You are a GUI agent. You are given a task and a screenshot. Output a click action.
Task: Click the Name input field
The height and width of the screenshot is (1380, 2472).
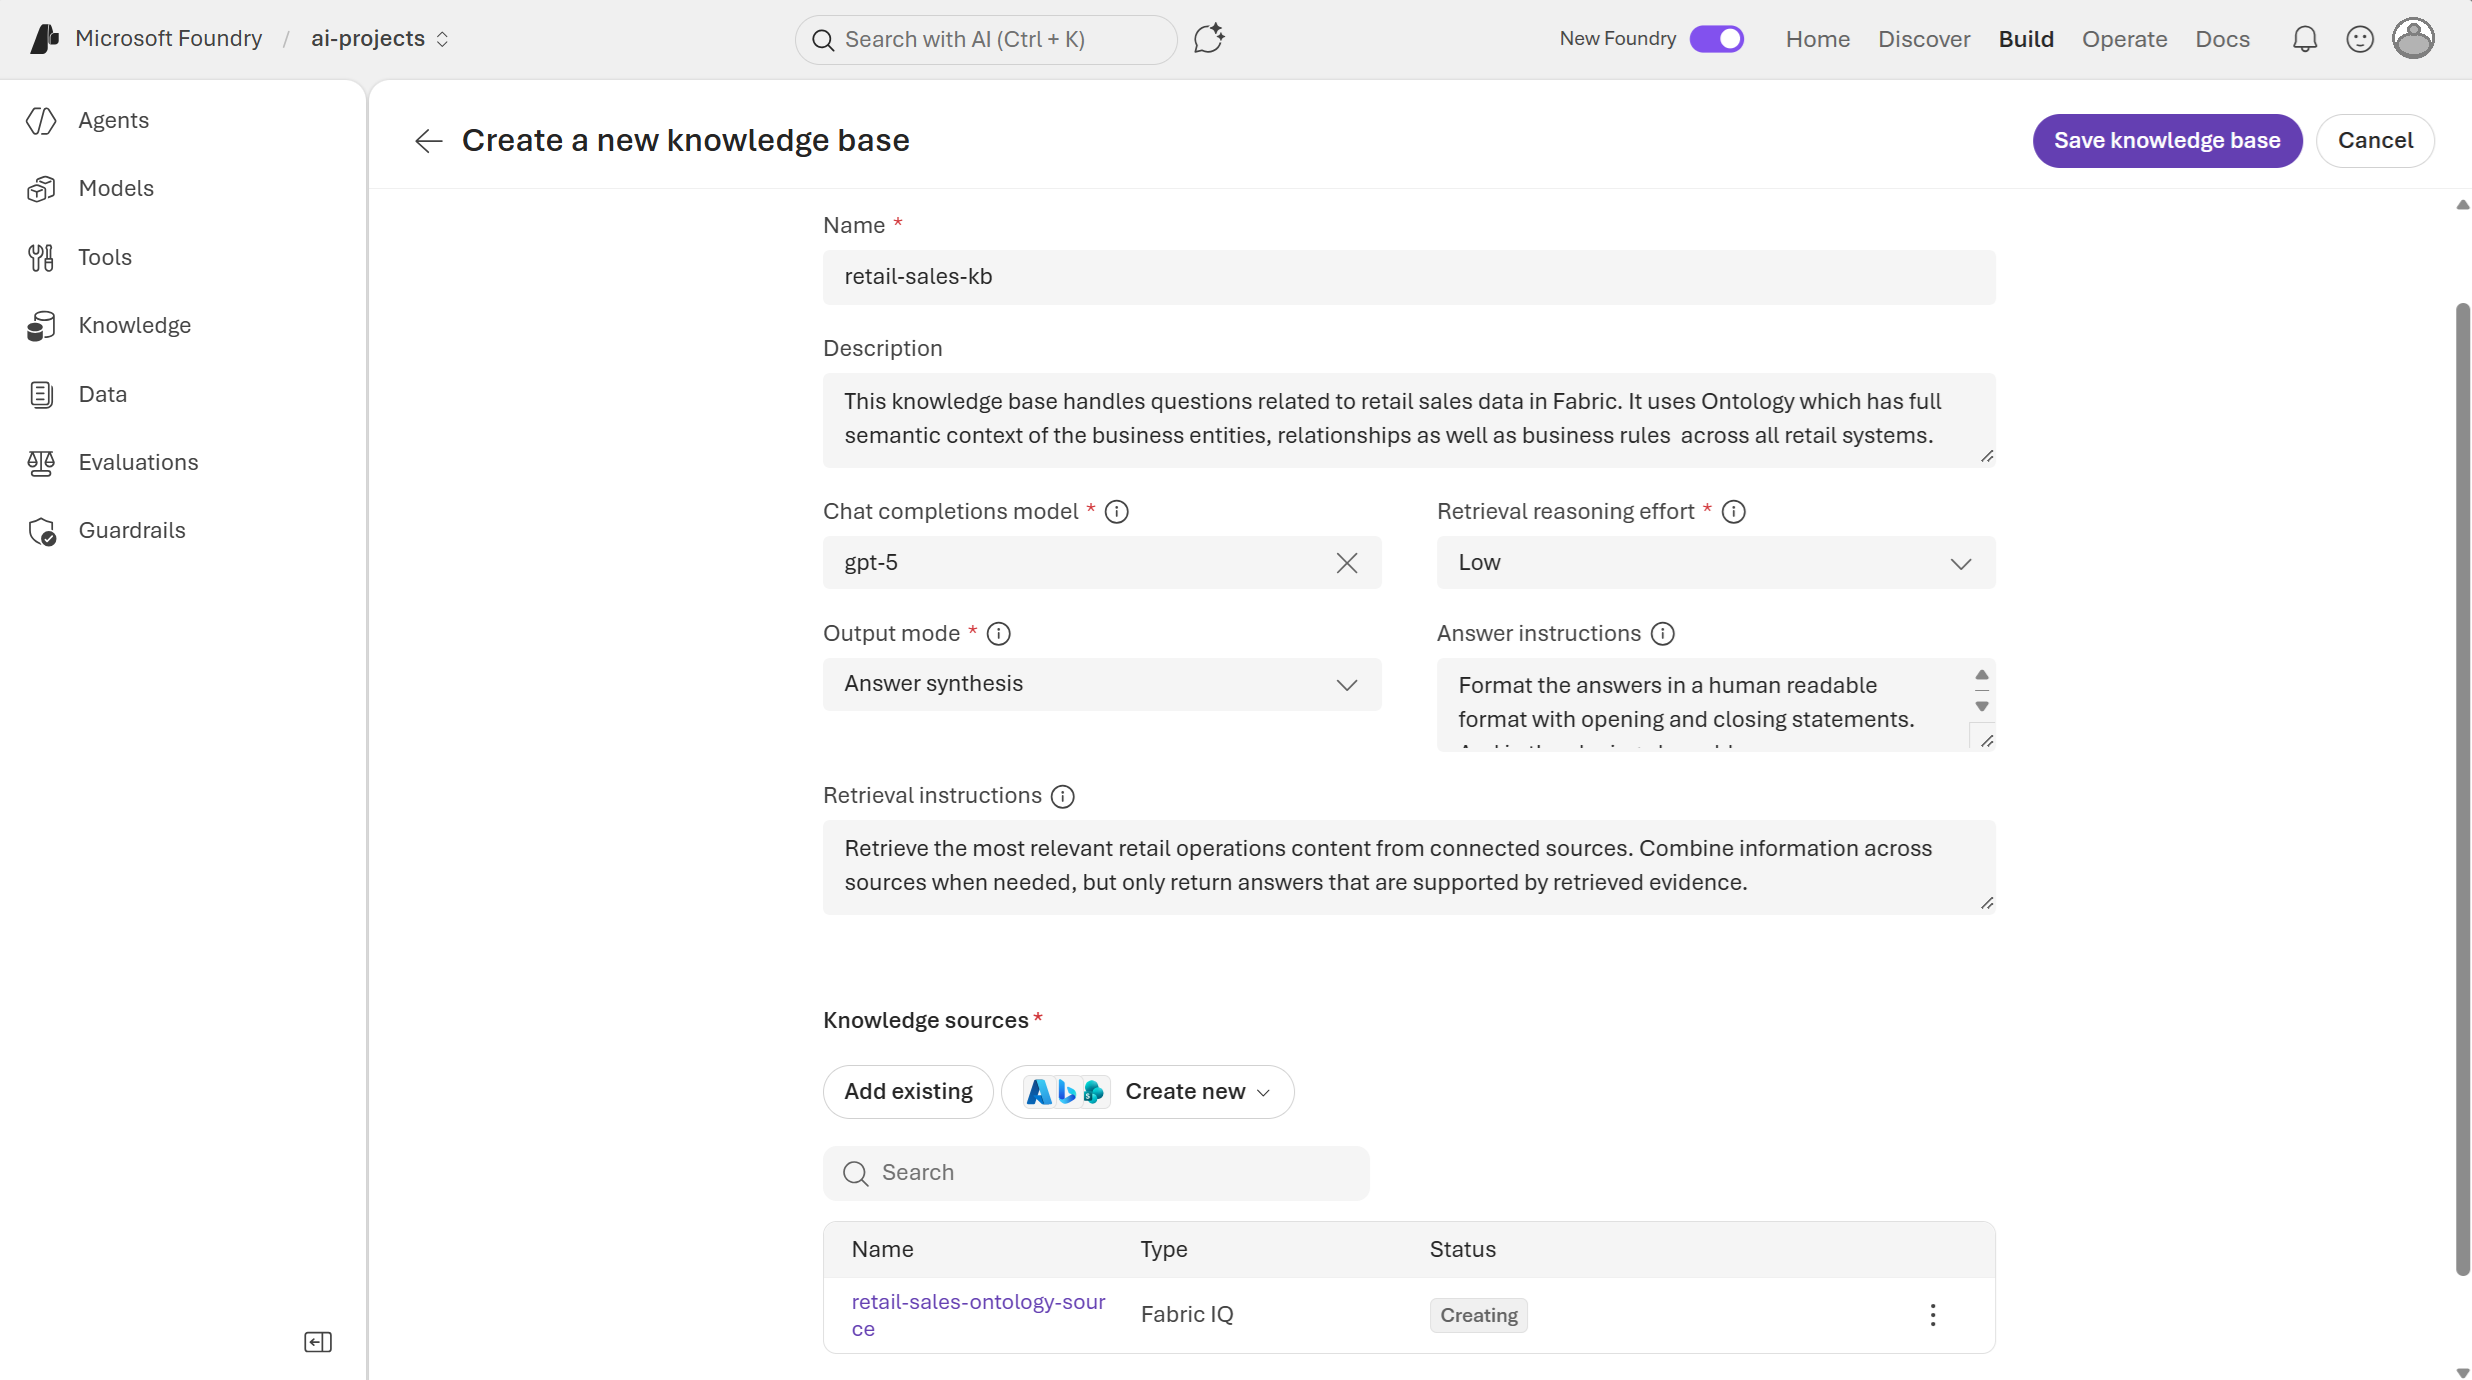pyautogui.click(x=1408, y=277)
